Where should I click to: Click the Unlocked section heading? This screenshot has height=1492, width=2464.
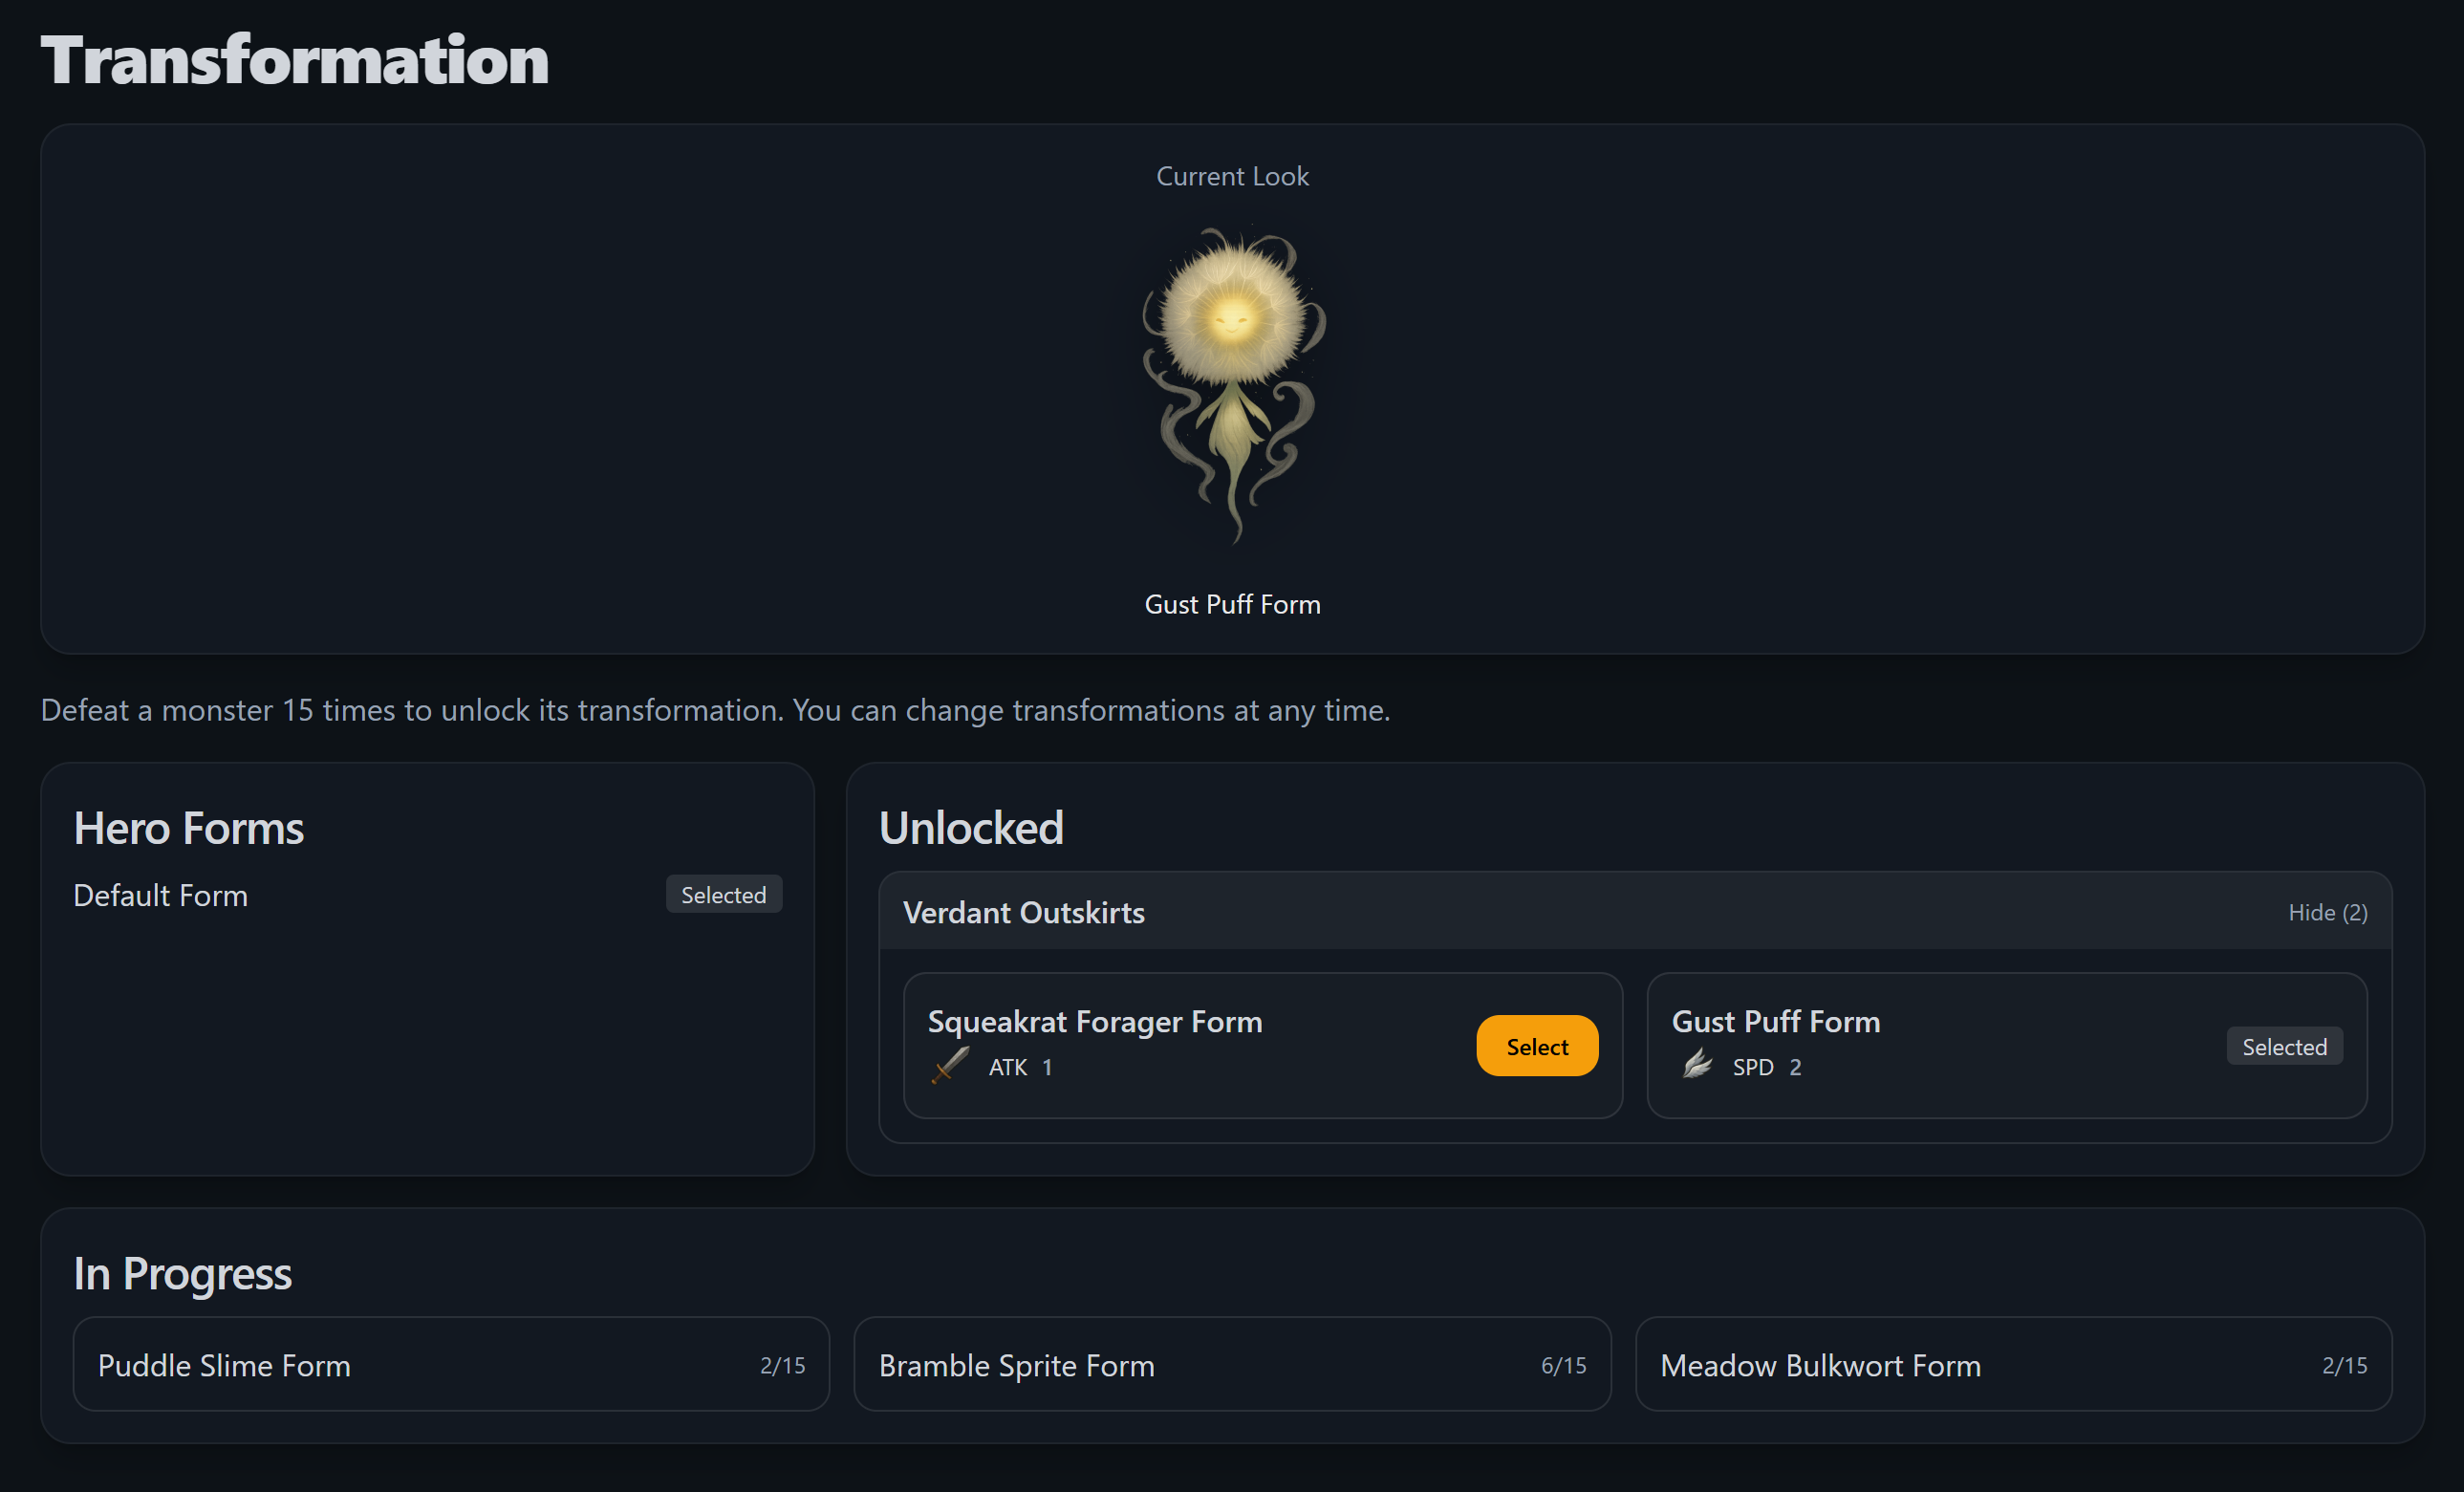click(971, 828)
